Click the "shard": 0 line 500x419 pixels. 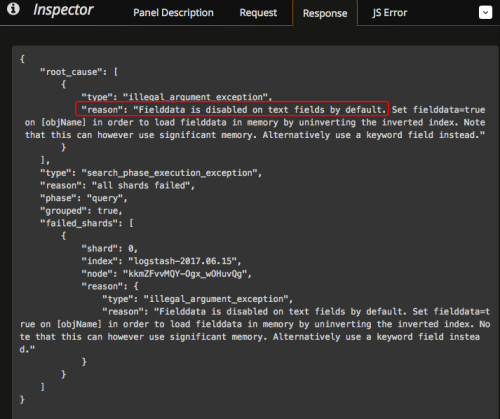(109, 249)
